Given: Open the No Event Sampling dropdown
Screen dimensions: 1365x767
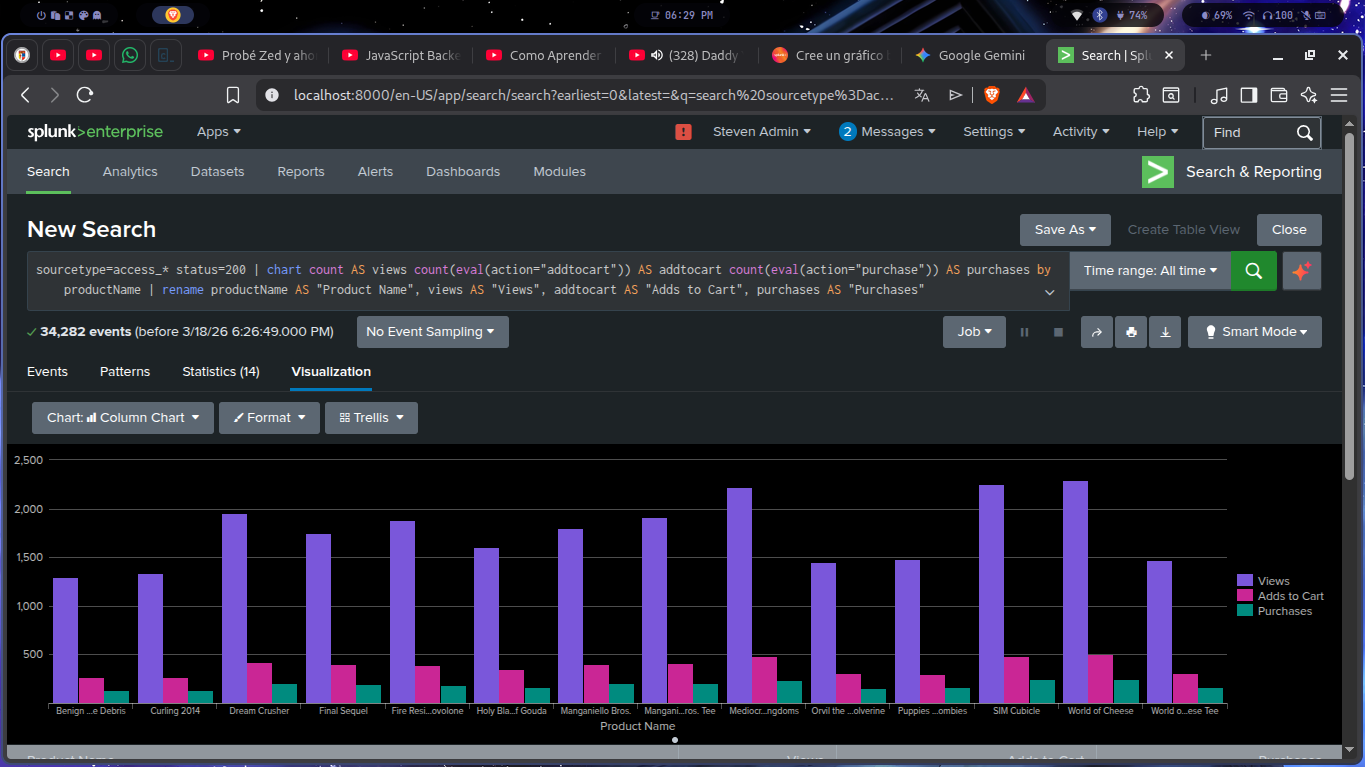Looking at the screenshot, I should (431, 332).
